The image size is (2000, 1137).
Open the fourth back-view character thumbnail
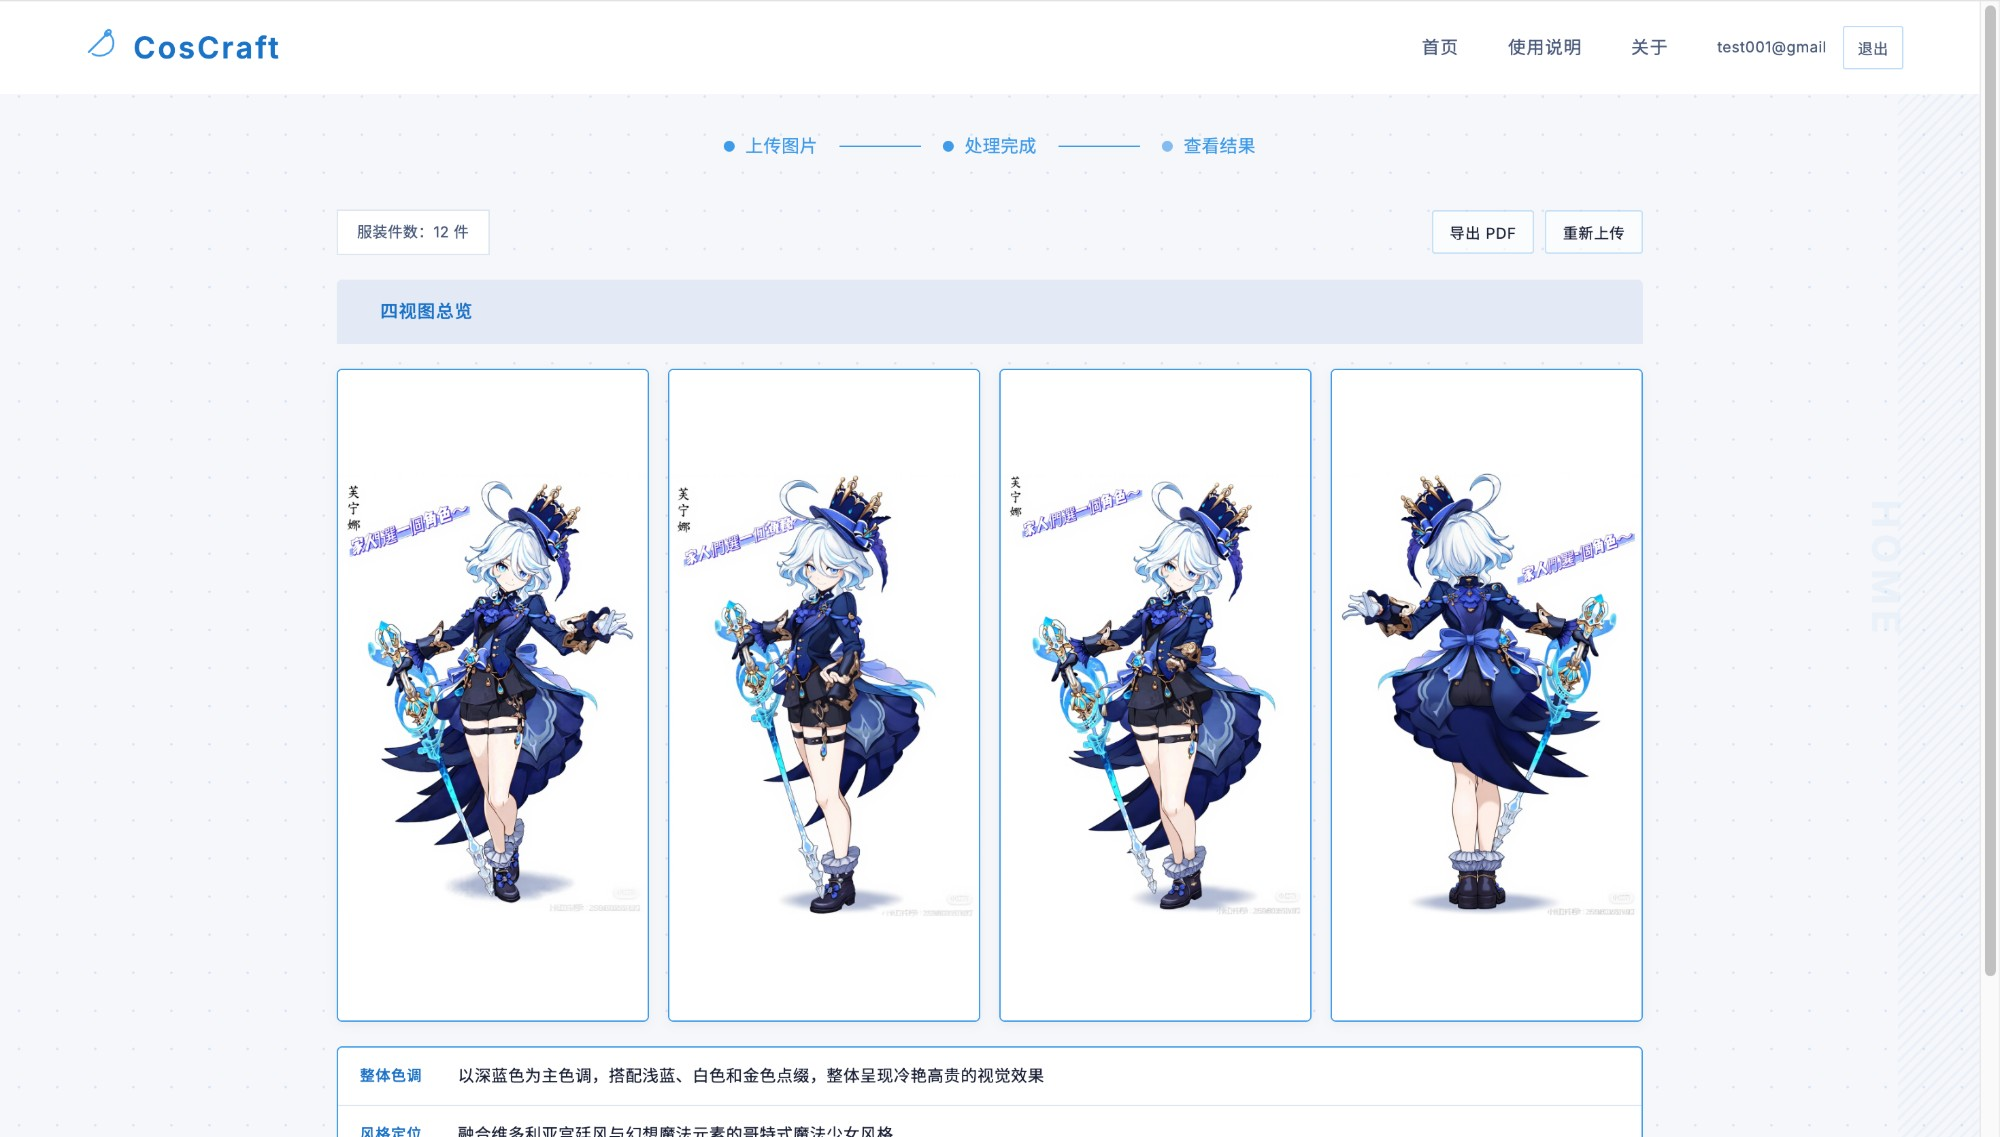1486,695
